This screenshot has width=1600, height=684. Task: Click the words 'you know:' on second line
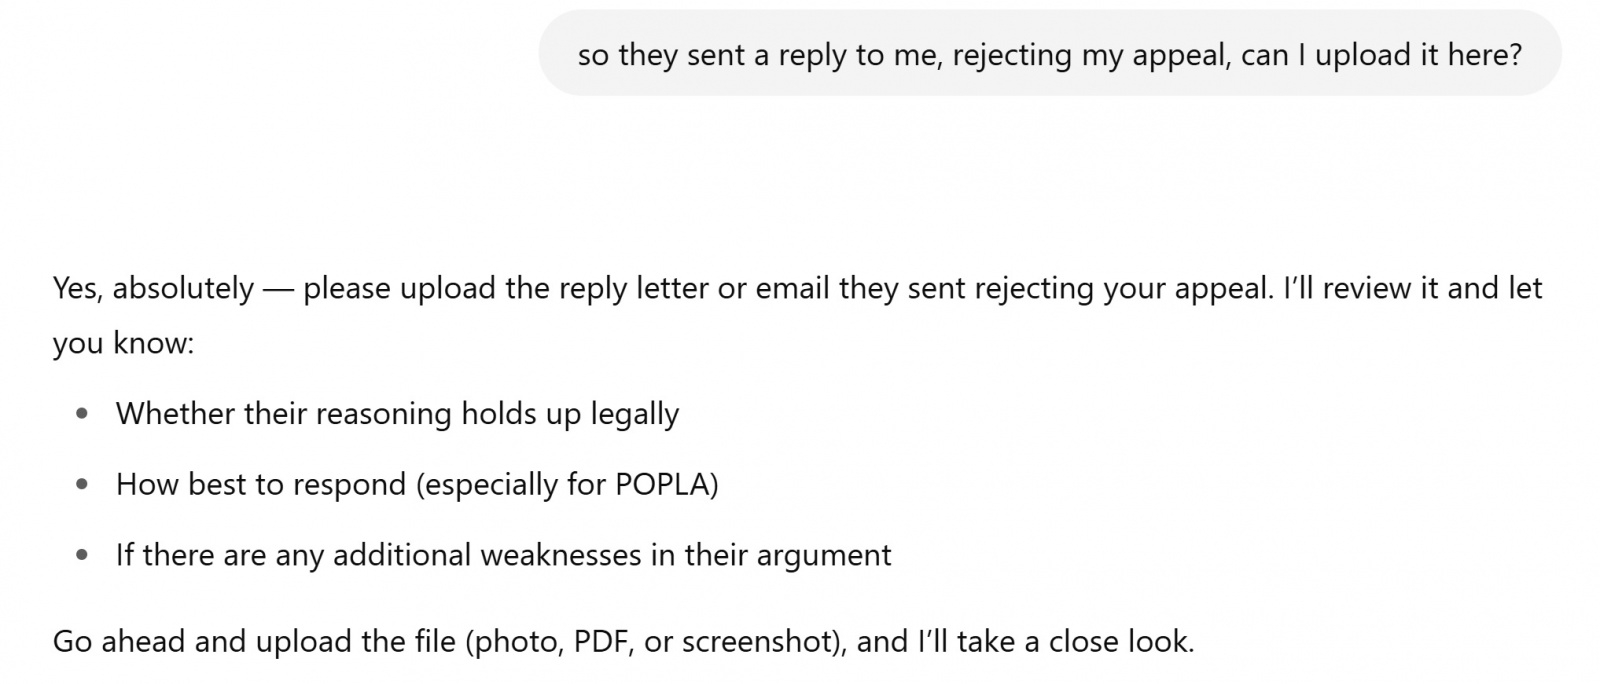123,344
